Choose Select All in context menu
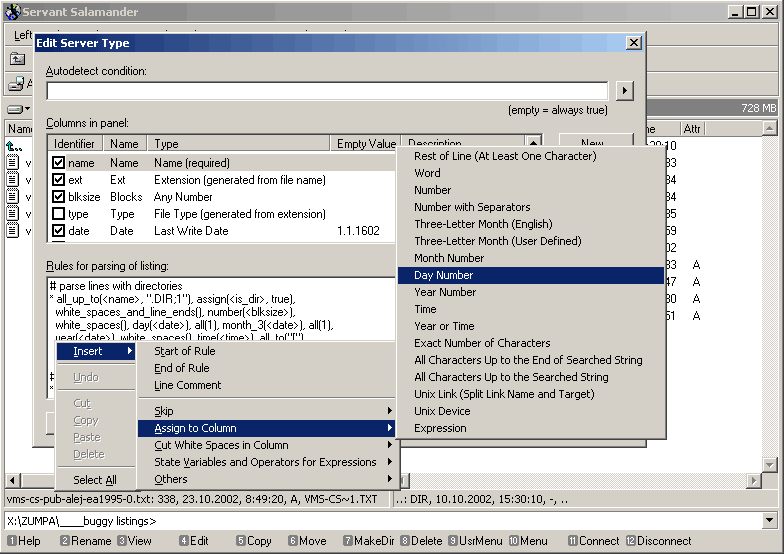784x554 pixels. tap(95, 480)
